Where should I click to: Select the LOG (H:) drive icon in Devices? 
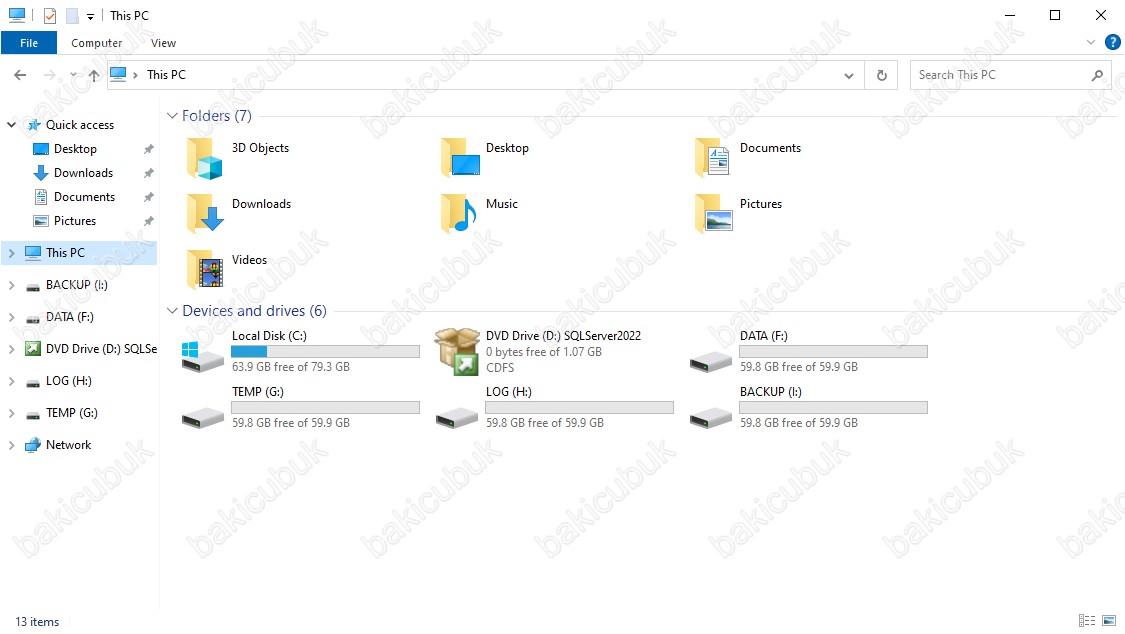(x=457, y=418)
